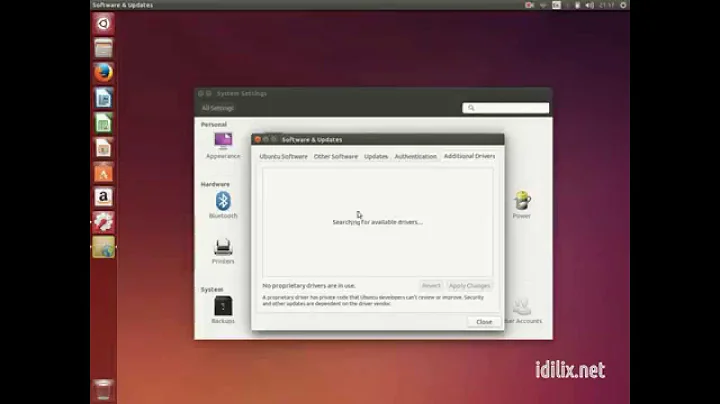Click the recording indicator in top panel
720x404 pixels.
point(529,5)
